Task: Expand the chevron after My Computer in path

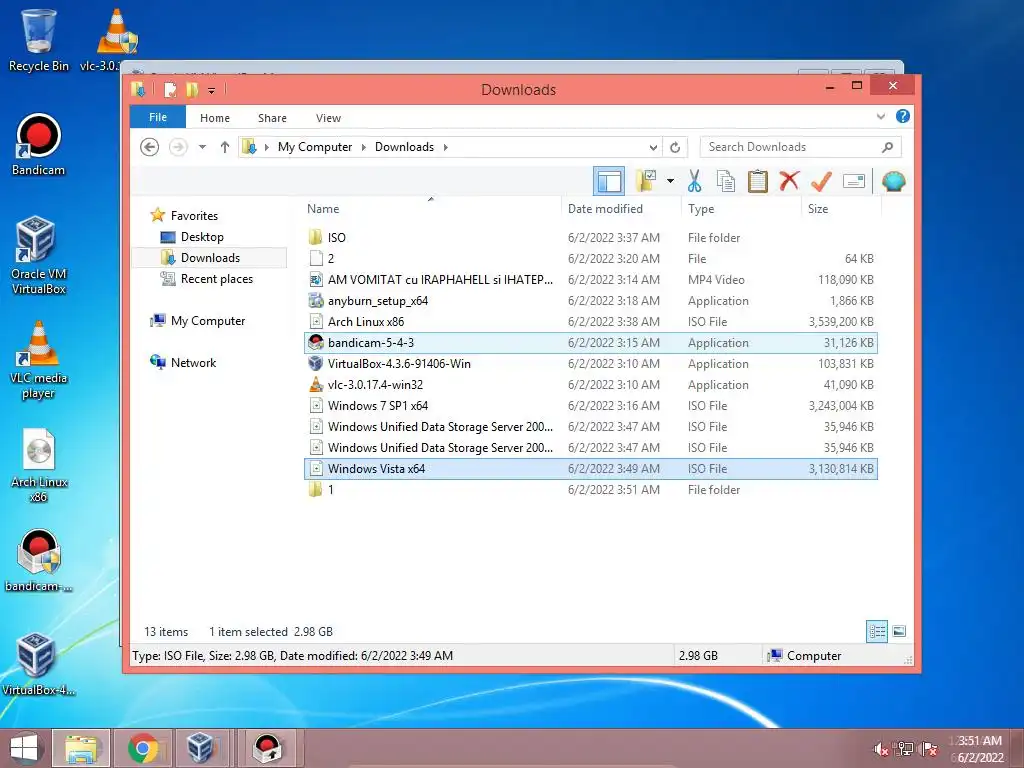Action: coord(364,147)
